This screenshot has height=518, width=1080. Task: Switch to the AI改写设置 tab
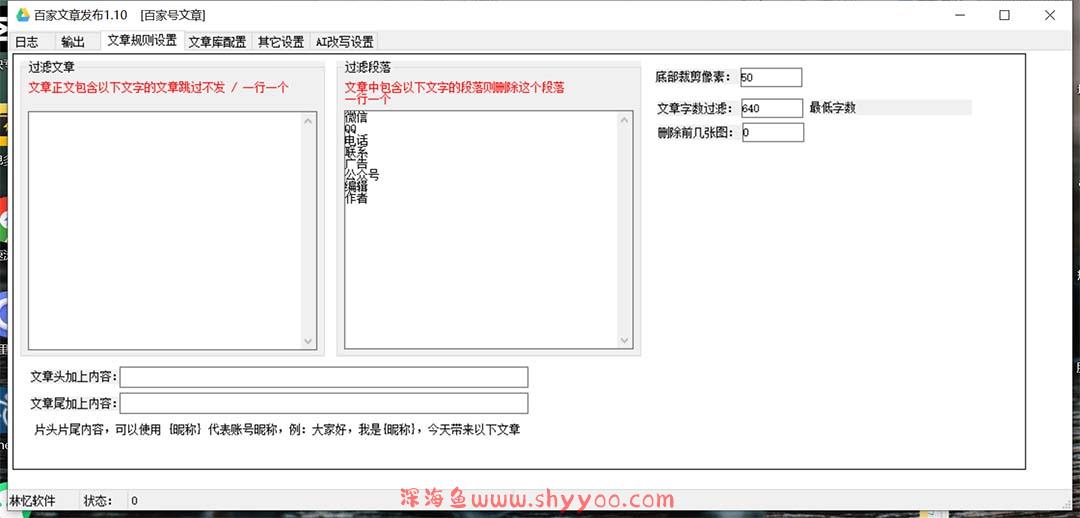tap(344, 42)
